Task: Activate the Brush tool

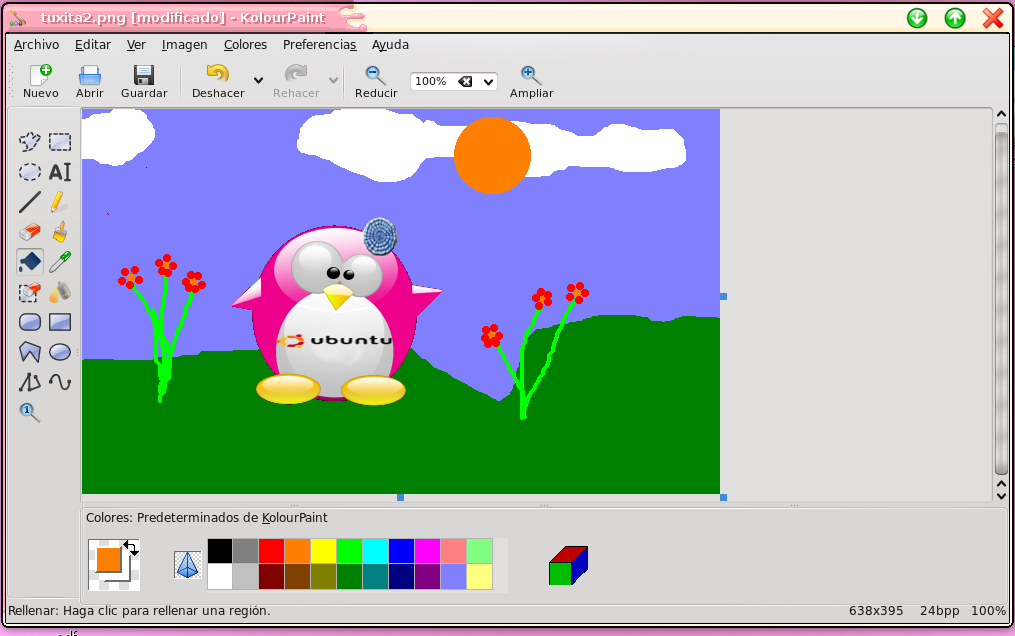Action: [x=60, y=233]
